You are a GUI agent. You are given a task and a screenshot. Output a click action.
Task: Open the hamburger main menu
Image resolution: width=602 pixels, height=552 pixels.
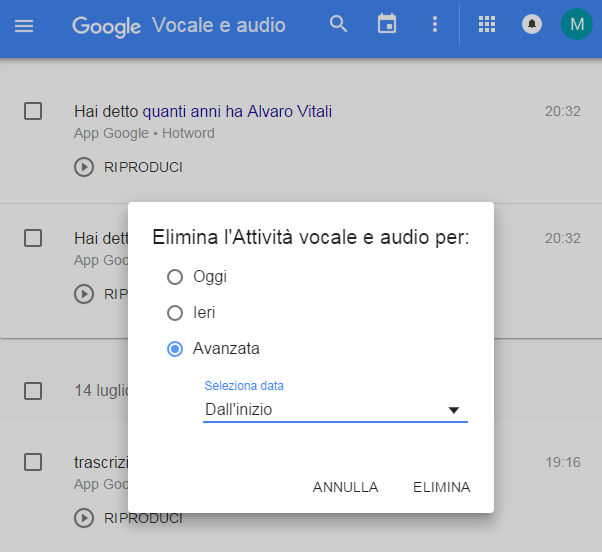coord(24,26)
